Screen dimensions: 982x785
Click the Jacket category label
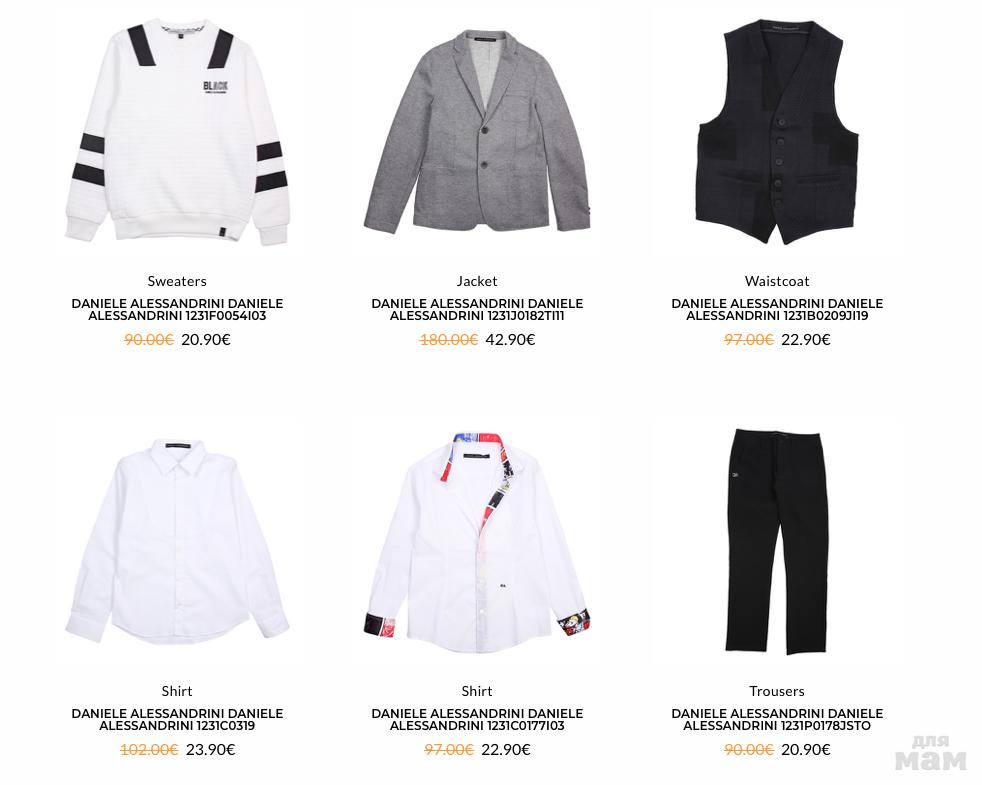tap(477, 281)
